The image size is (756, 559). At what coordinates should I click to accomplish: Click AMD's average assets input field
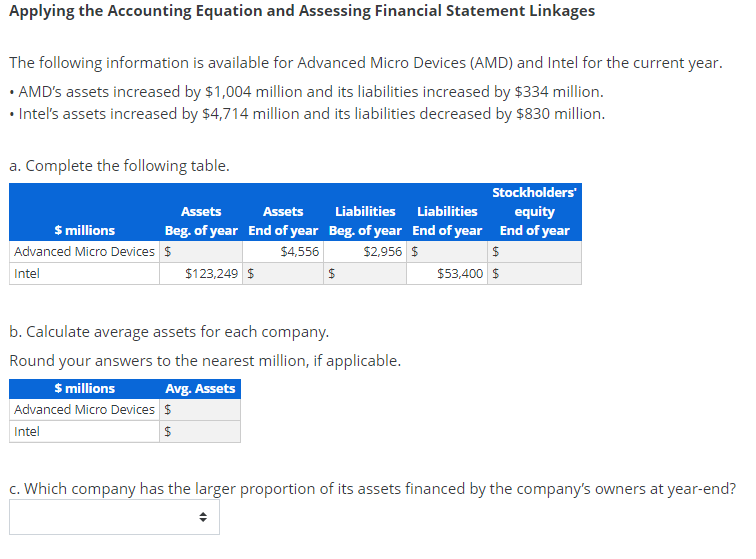pyautogui.click(x=205, y=410)
